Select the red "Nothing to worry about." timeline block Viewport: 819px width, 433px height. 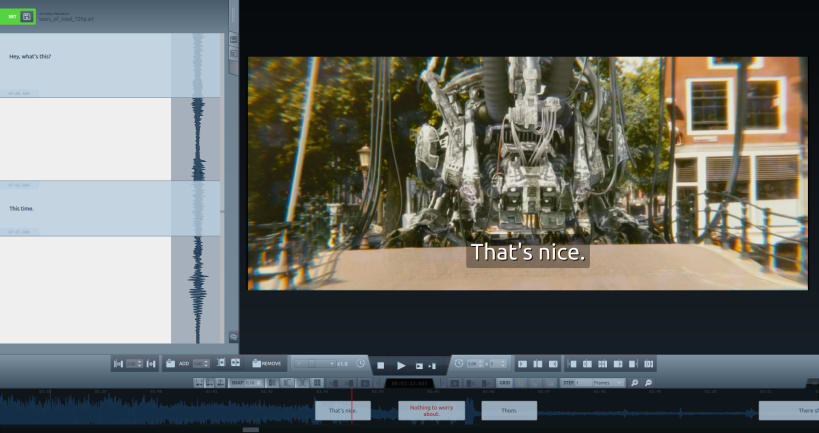(x=431, y=411)
